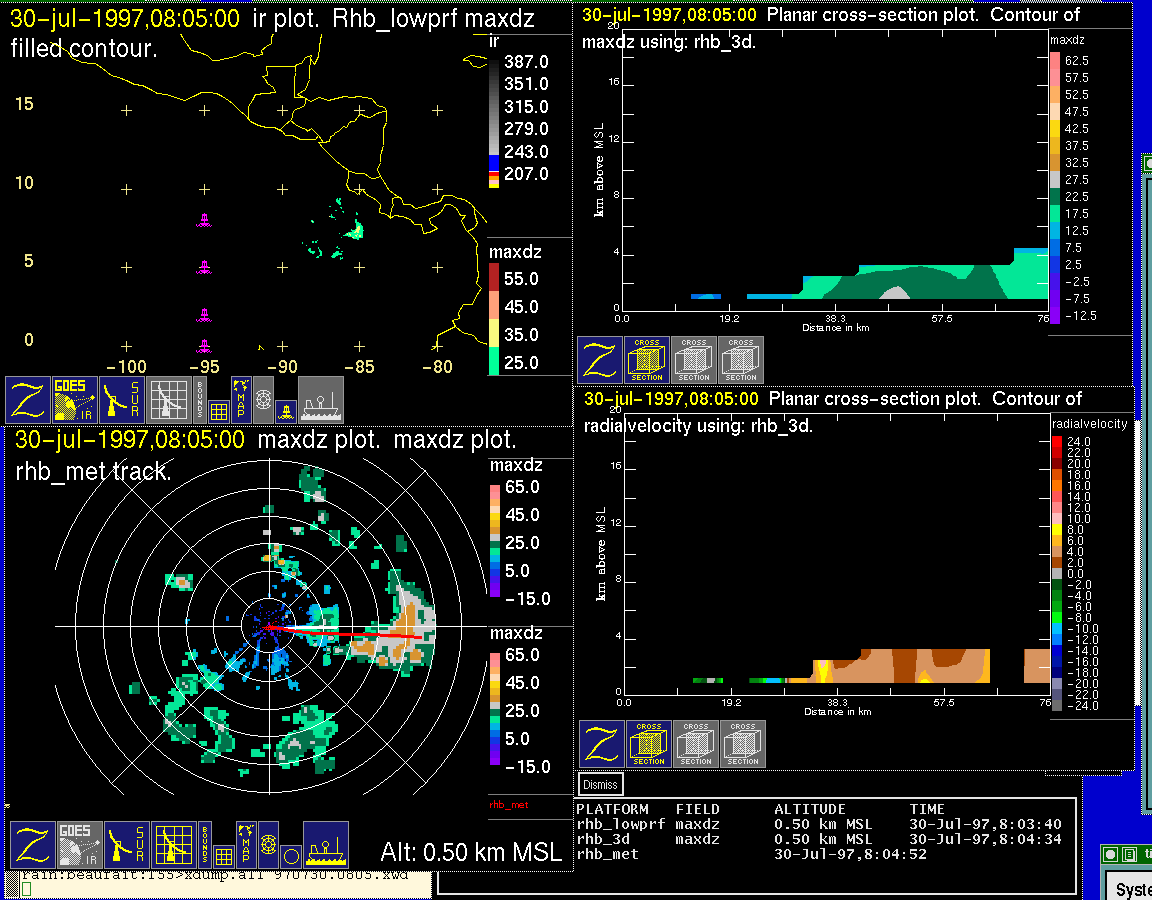
Task: Select active yellow Cross Section icon for maxdz contour
Action: coord(647,360)
